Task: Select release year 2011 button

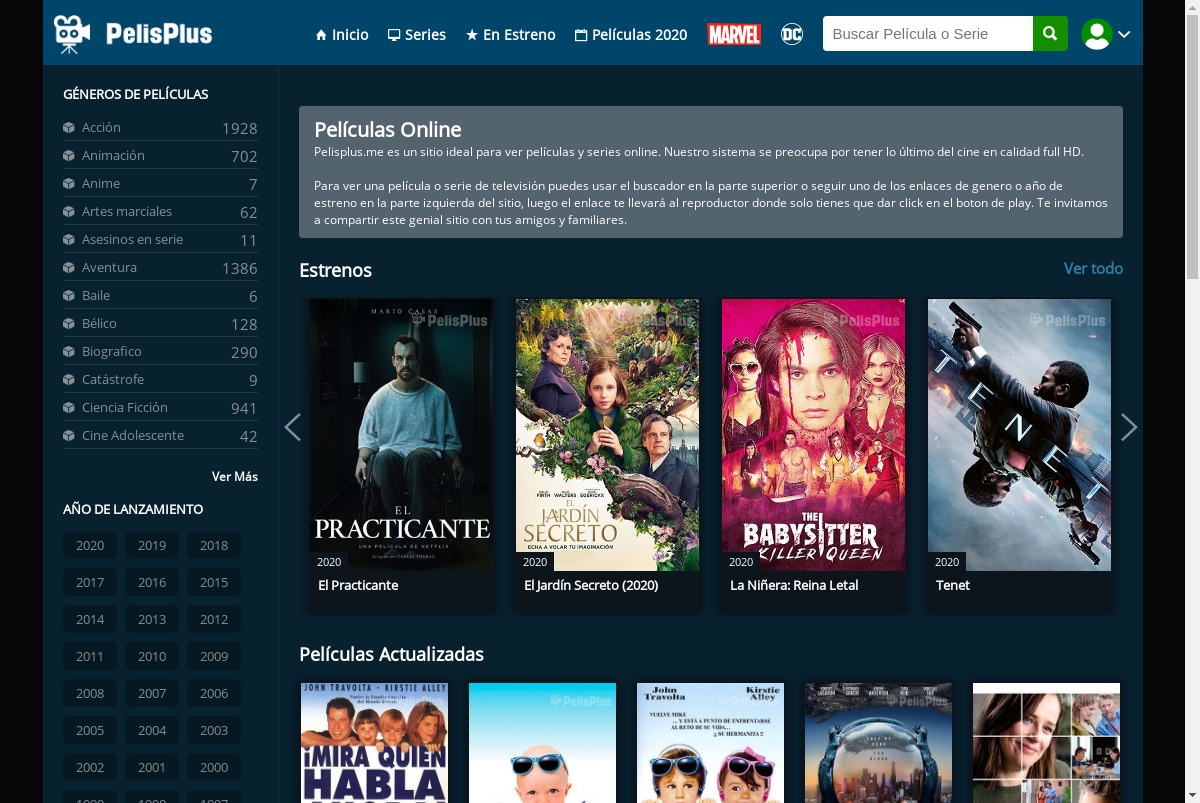Action: pyautogui.click(x=90, y=656)
